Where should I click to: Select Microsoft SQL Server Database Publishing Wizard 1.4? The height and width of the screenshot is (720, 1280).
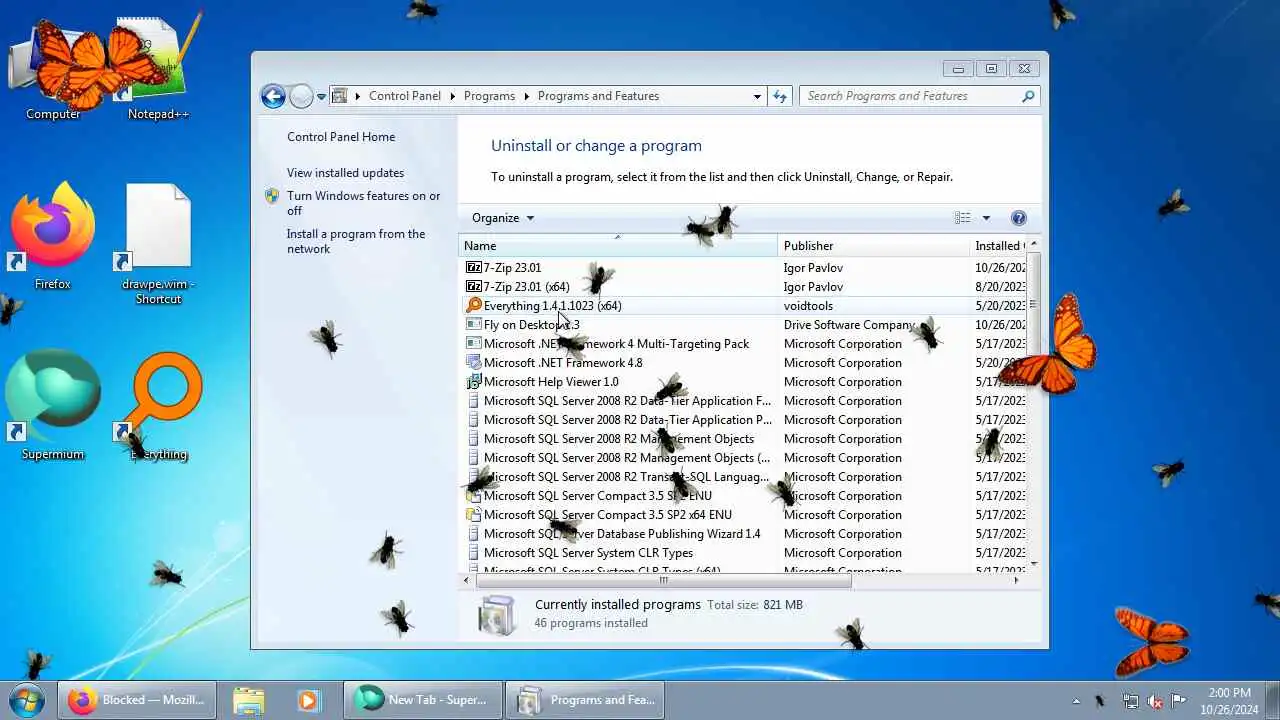743,534
